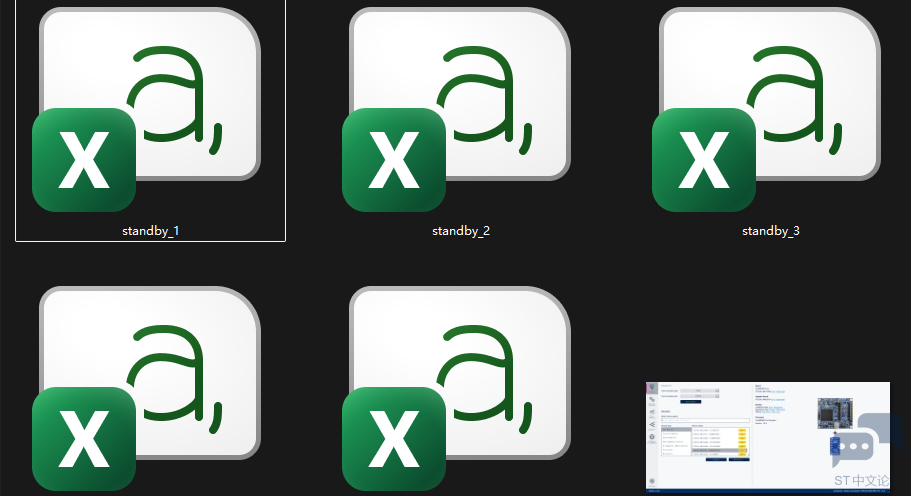The width and height of the screenshot is (911, 496).
Task: Click the standby_1 file name label
Action: [151, 231]
